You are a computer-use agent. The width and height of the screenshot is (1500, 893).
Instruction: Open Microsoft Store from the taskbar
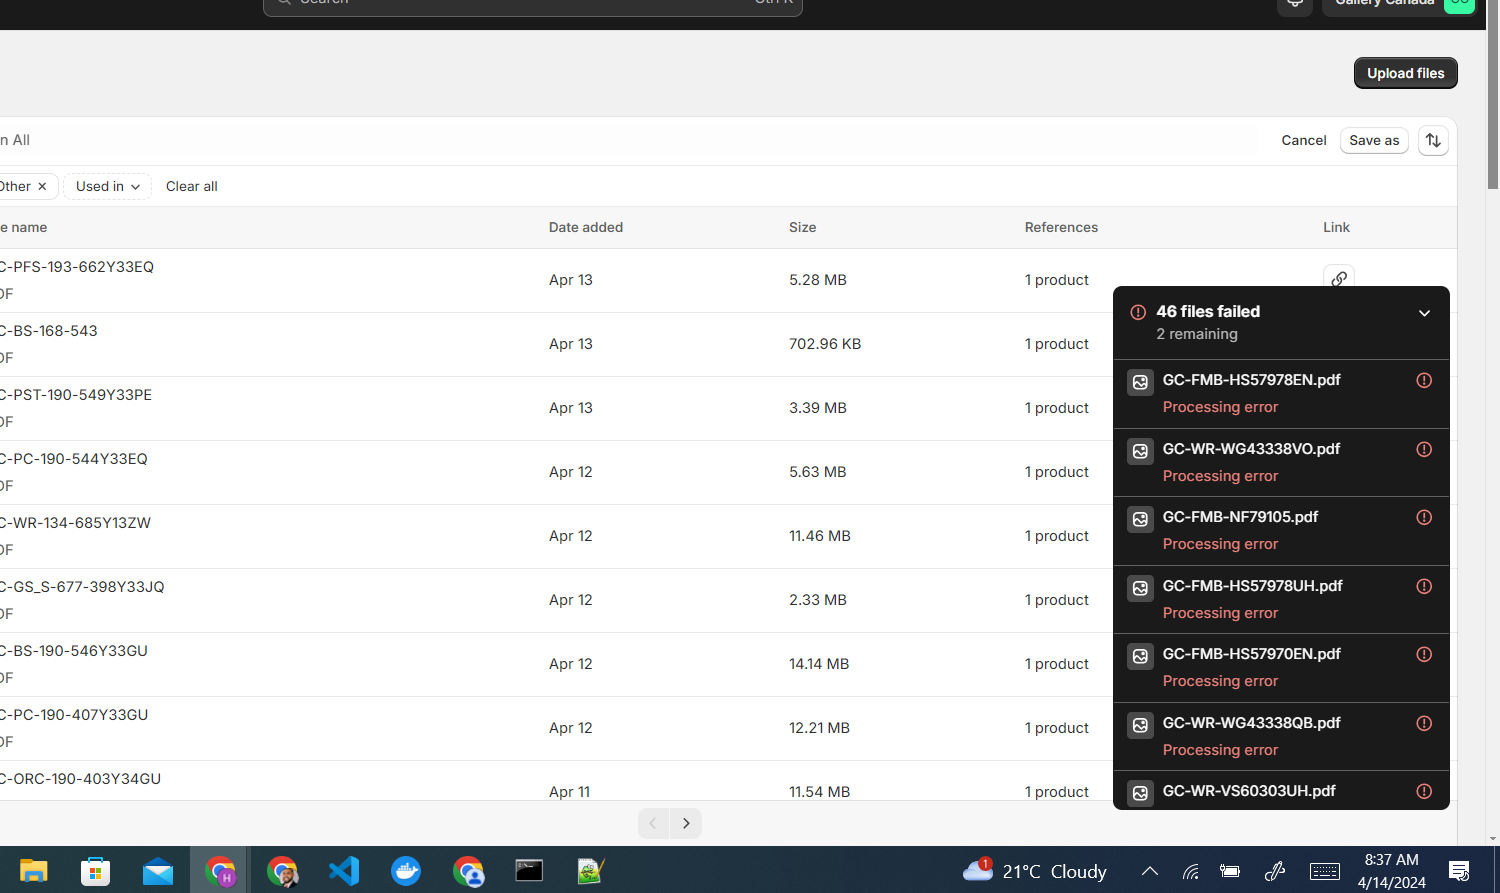96,870
